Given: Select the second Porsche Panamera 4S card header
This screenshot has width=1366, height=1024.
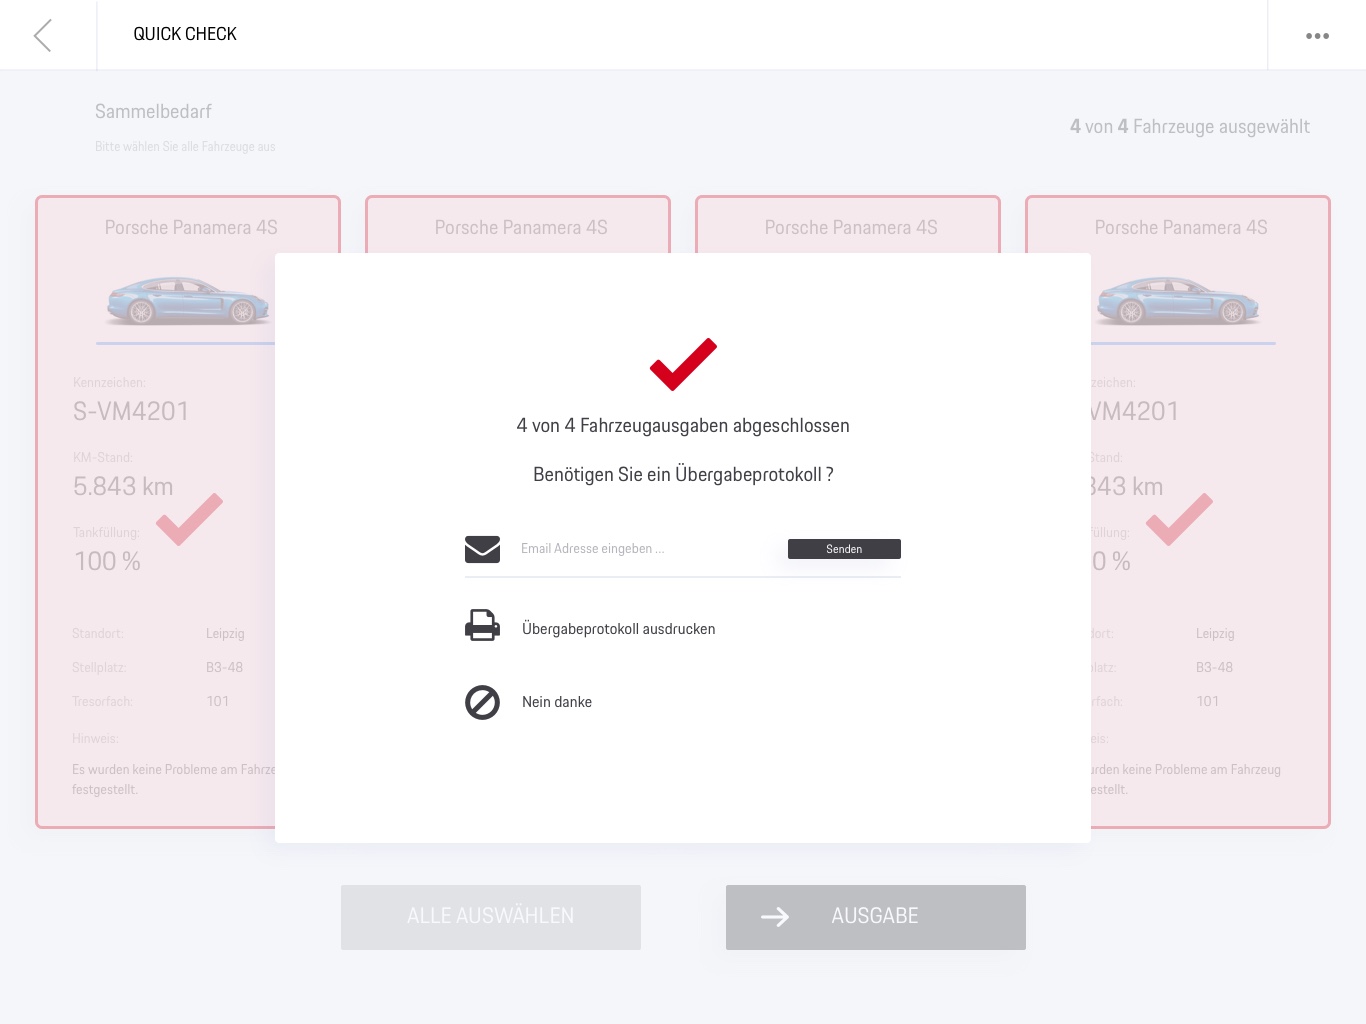Looking at the screenshot, I should 520,228.
